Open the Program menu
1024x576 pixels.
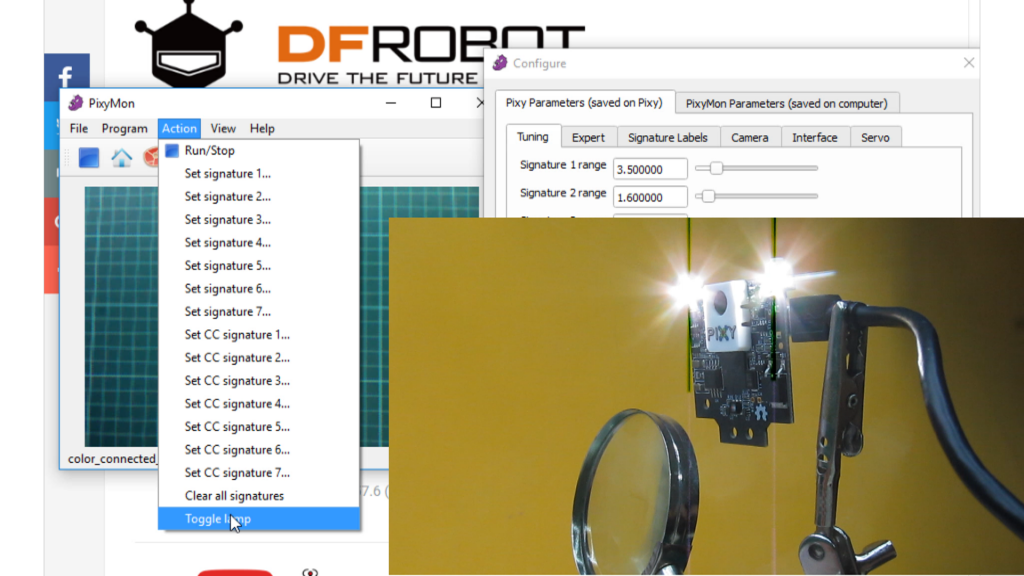click(x=124, y=128)
